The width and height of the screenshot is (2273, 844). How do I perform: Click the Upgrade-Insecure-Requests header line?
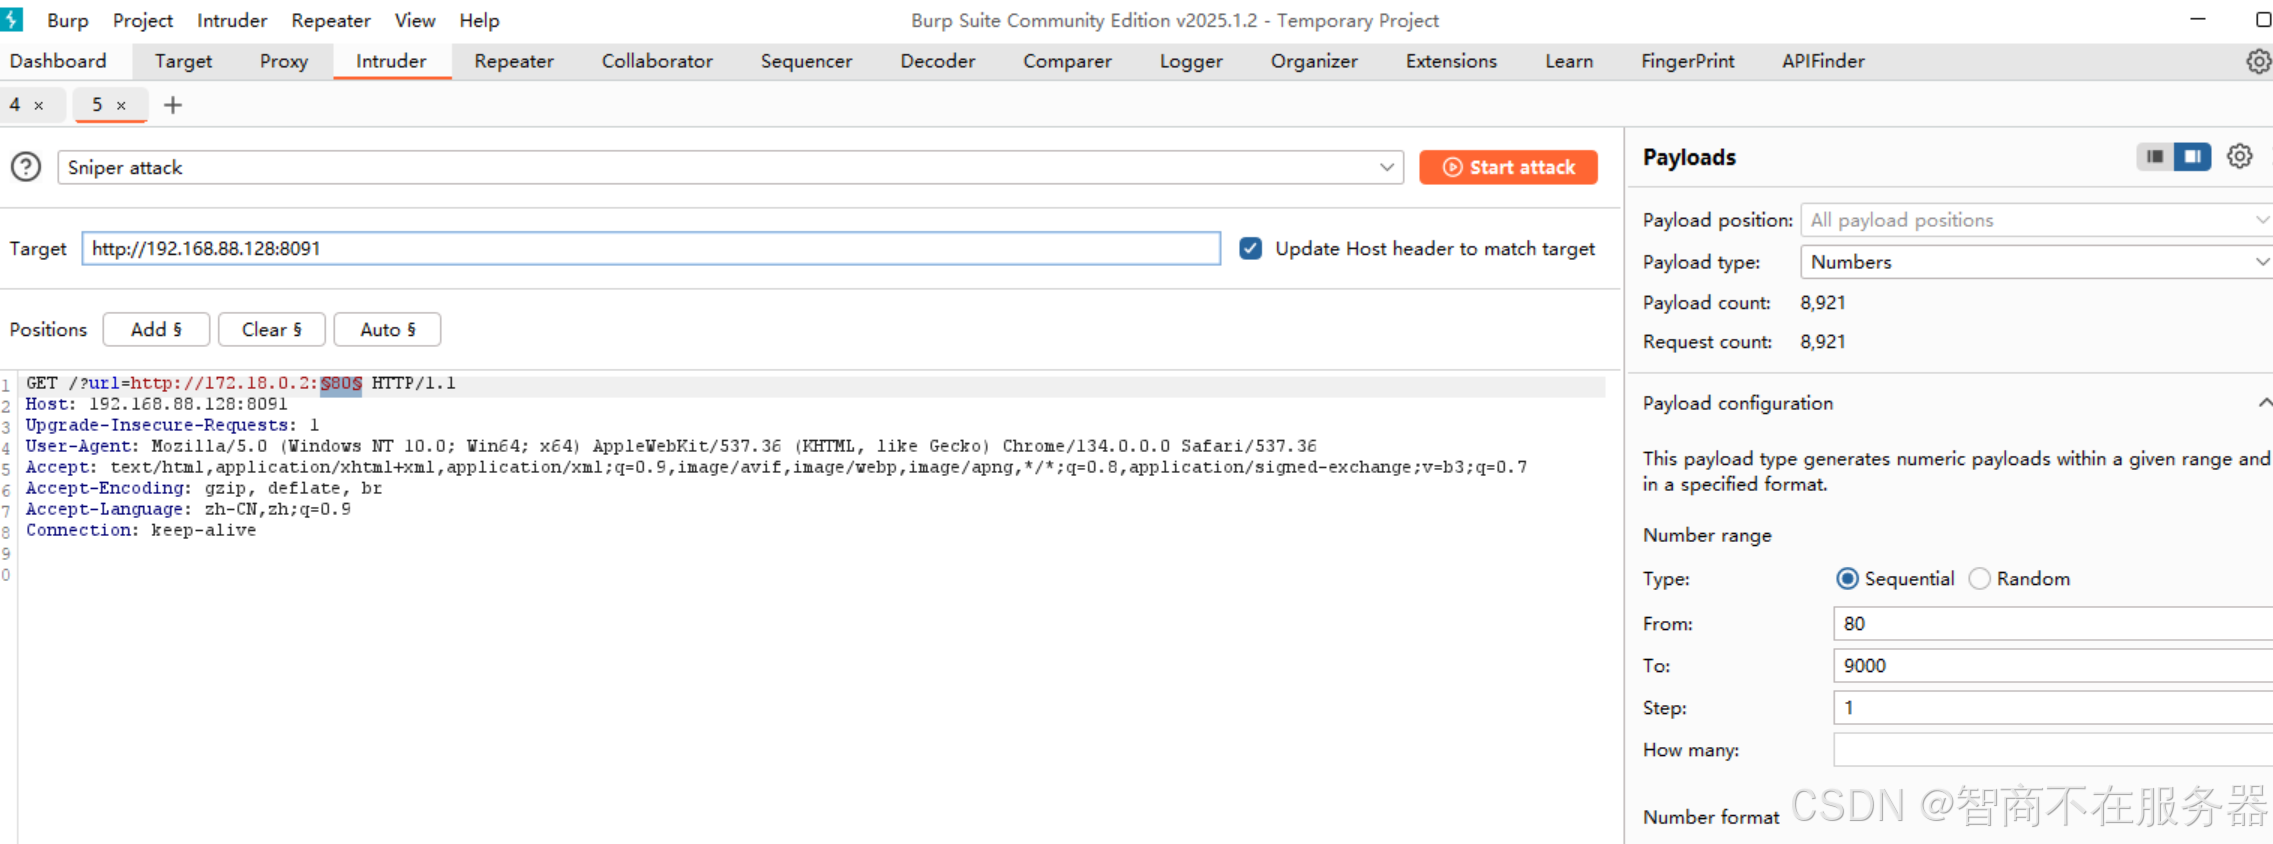point(172,425)
